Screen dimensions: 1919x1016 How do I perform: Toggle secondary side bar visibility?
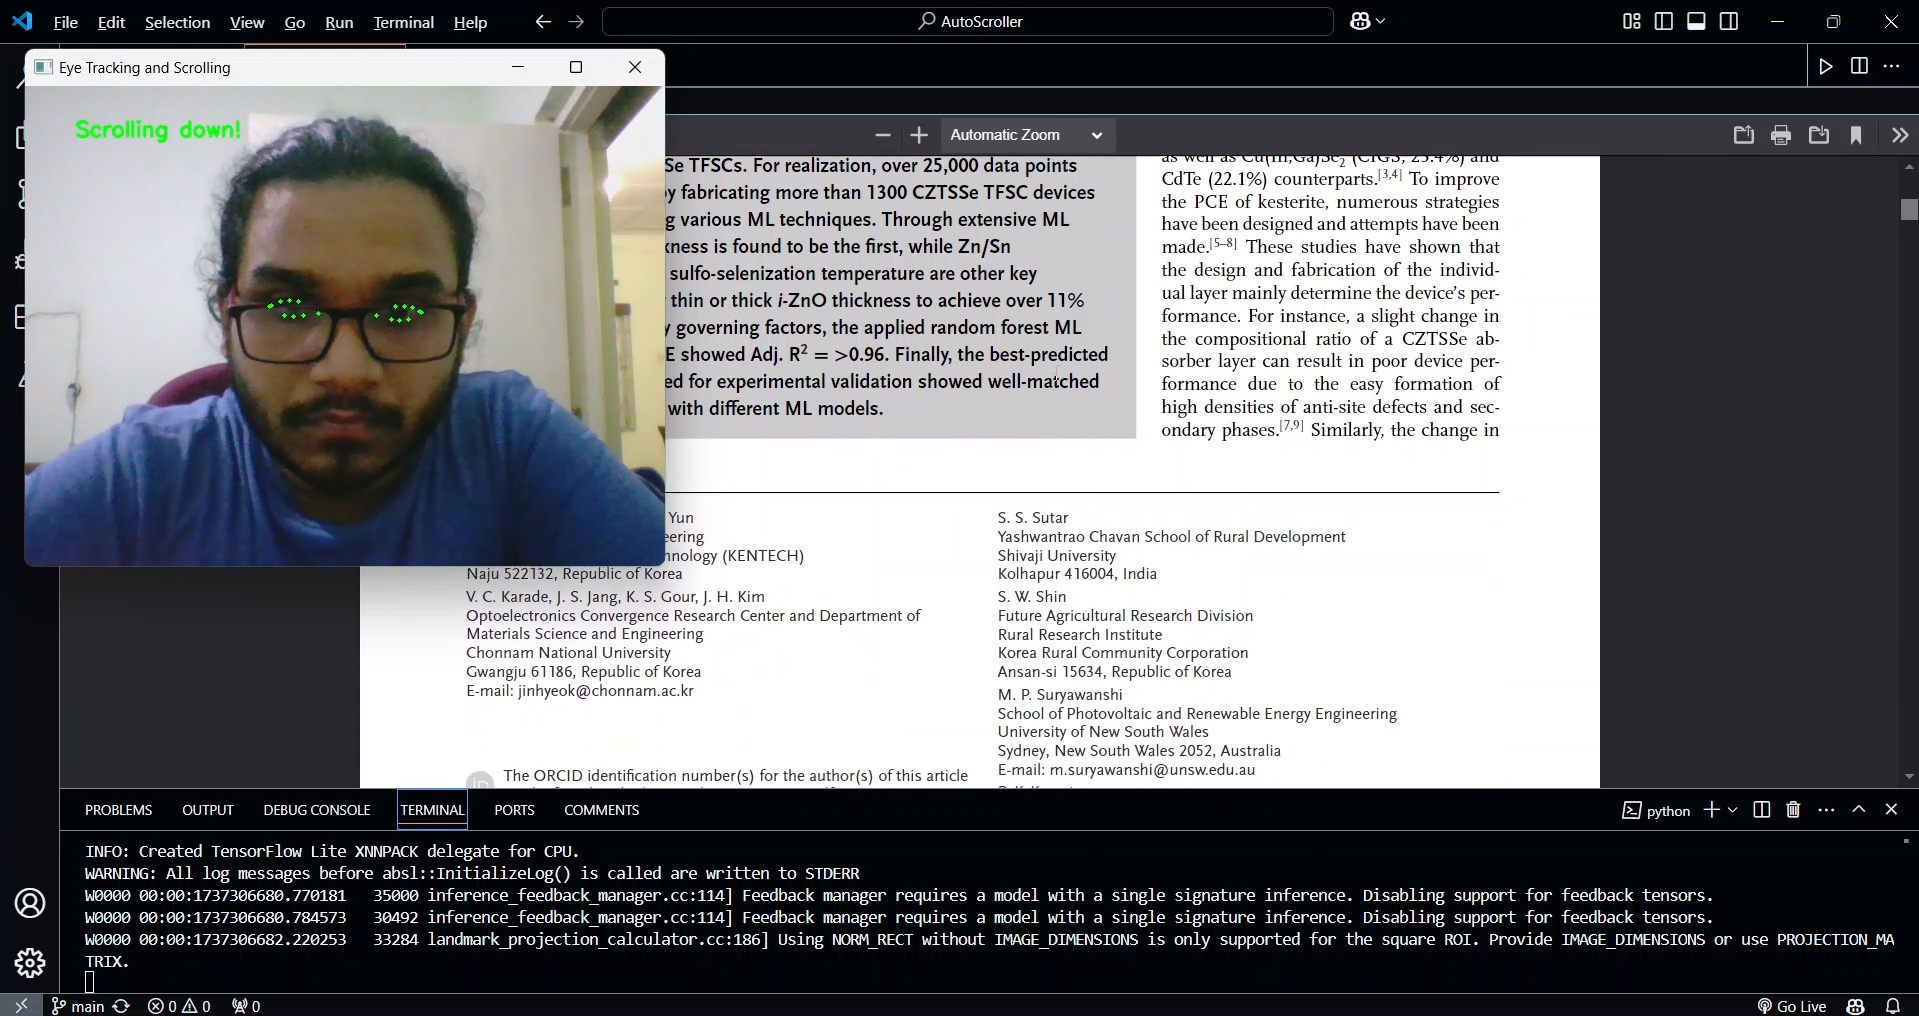[x=1729, y=21]
